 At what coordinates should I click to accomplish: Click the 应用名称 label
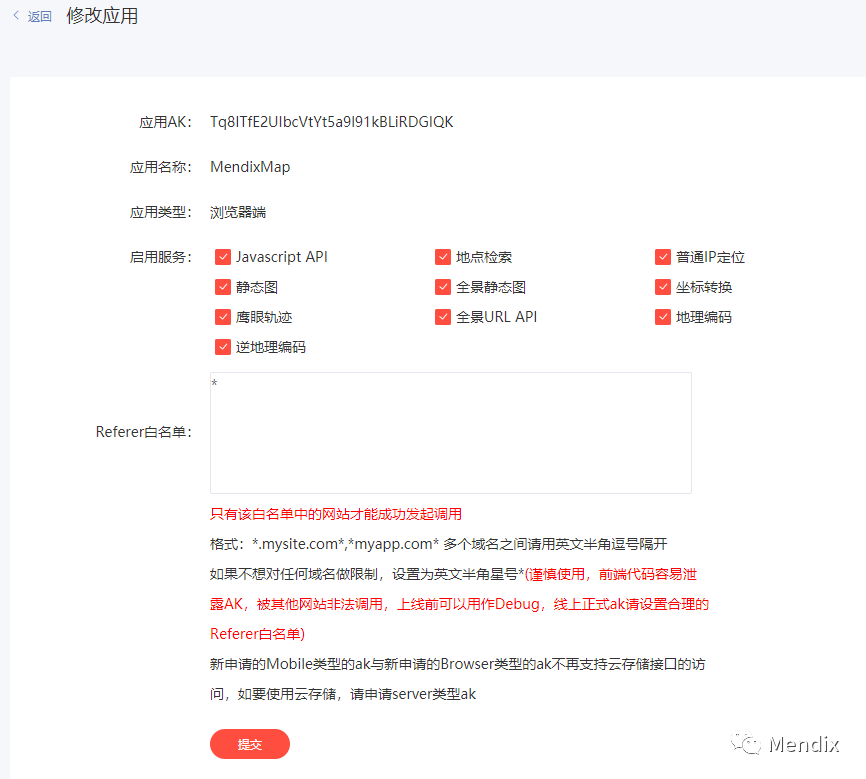pos(161,167)
